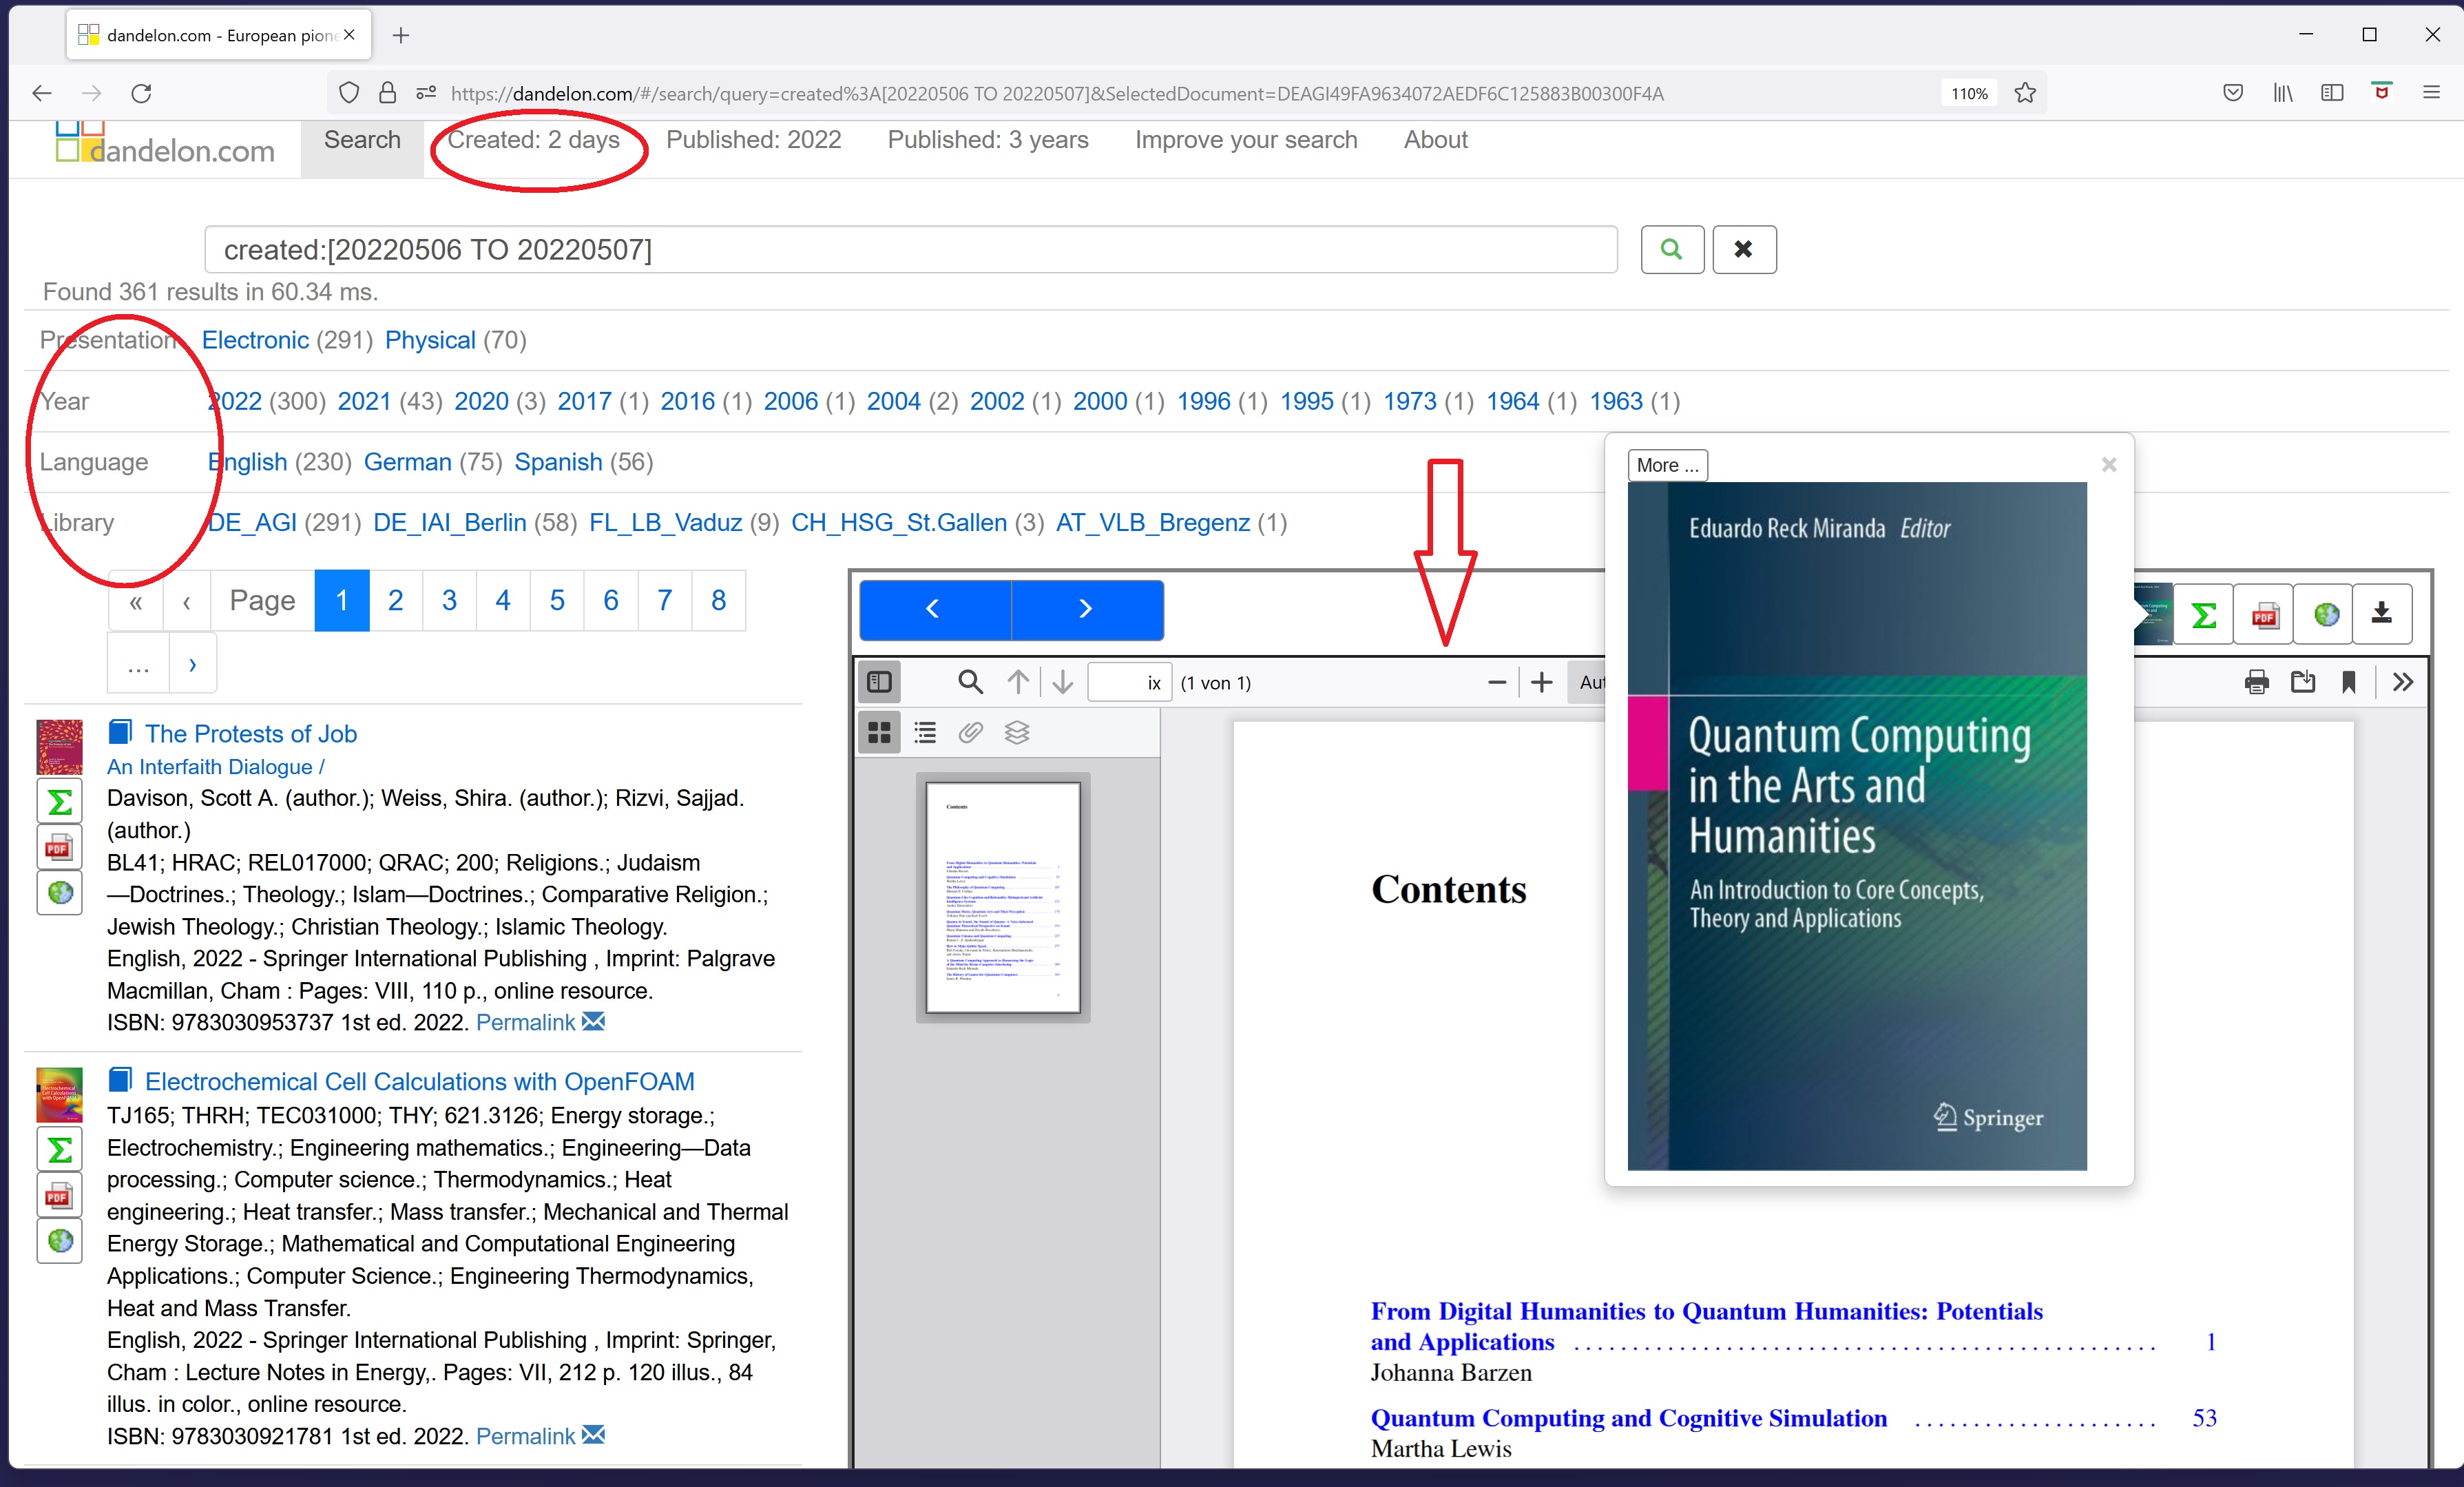Screen dimensions: 2464x1487
Task: Reload the page in browser
Action: point(141,93)
